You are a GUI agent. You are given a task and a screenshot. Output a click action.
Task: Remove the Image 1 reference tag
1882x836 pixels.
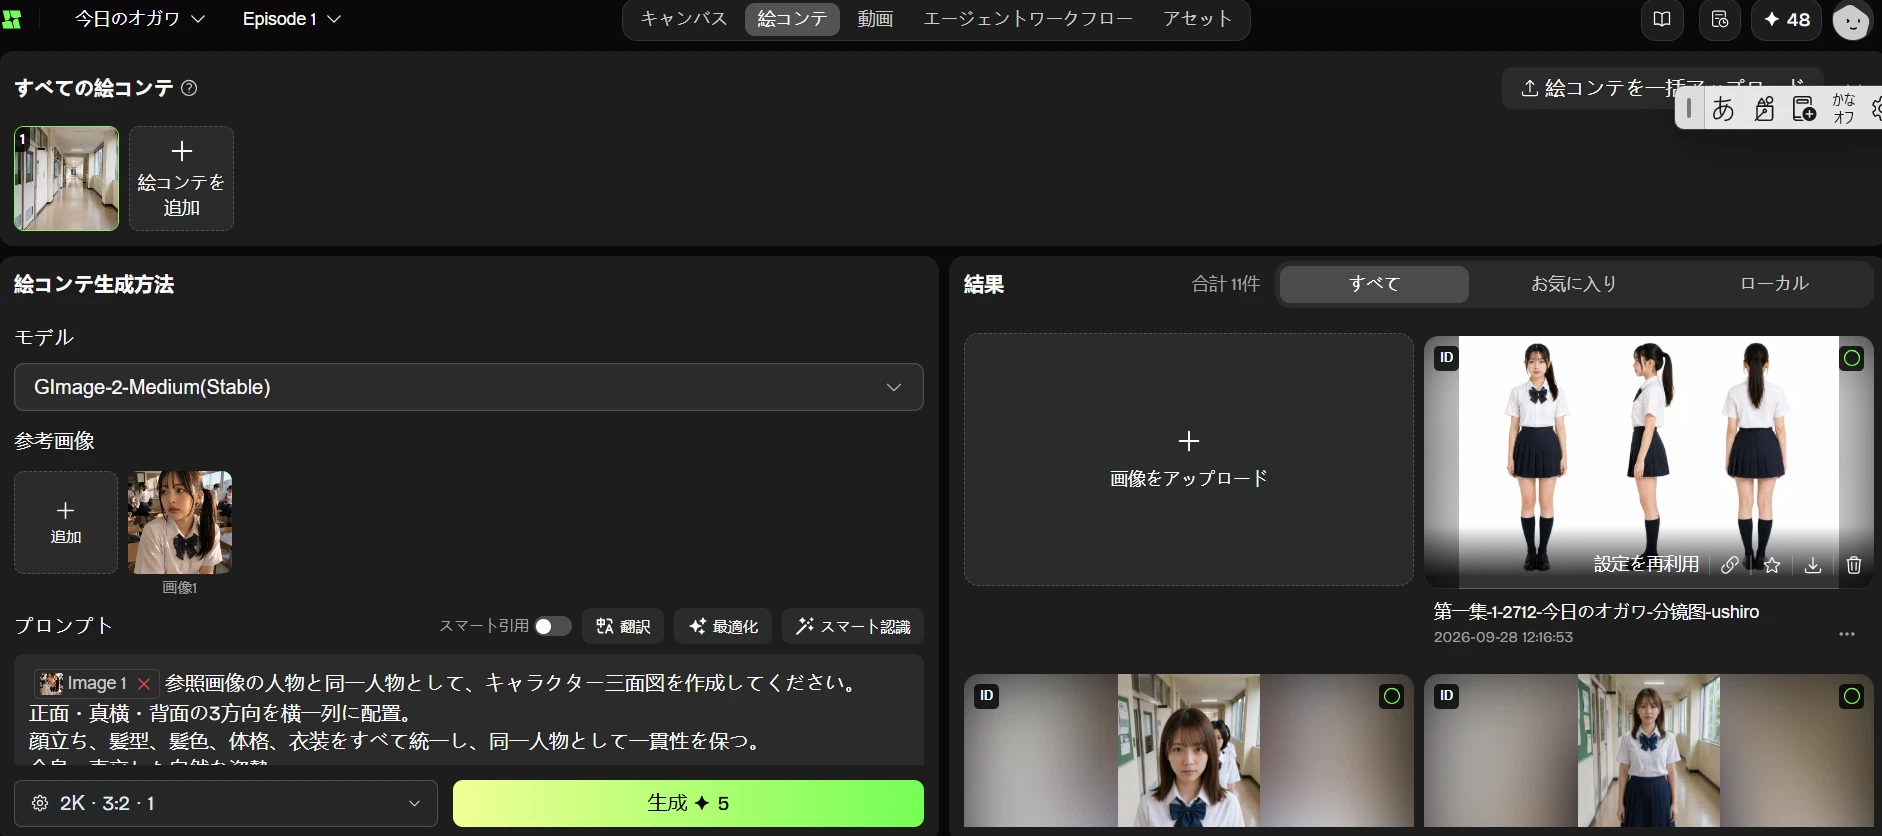click(x=144, y=684)
